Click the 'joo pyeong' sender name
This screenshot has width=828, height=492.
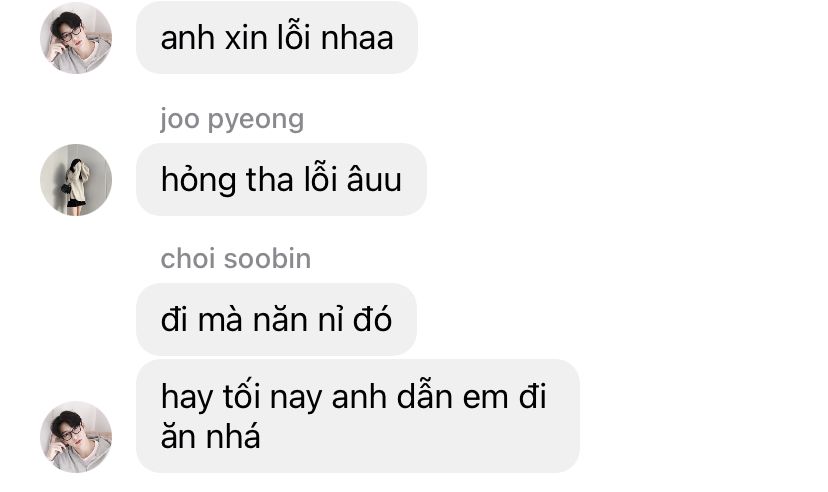click(232, 119)
